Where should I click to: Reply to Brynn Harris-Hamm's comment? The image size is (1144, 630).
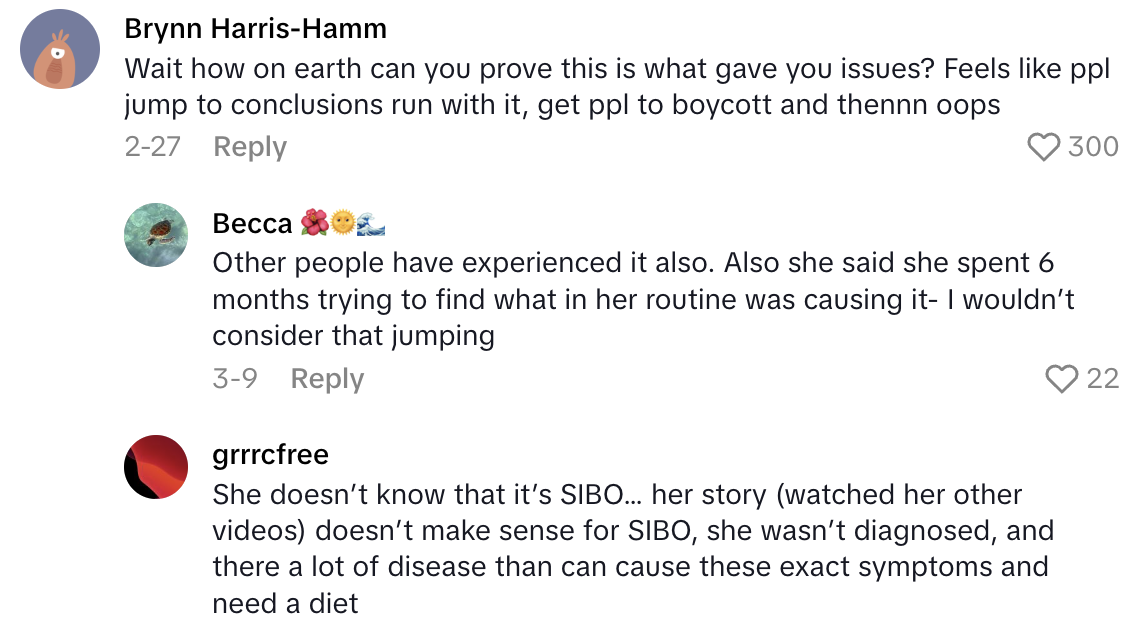coord(250,147)
